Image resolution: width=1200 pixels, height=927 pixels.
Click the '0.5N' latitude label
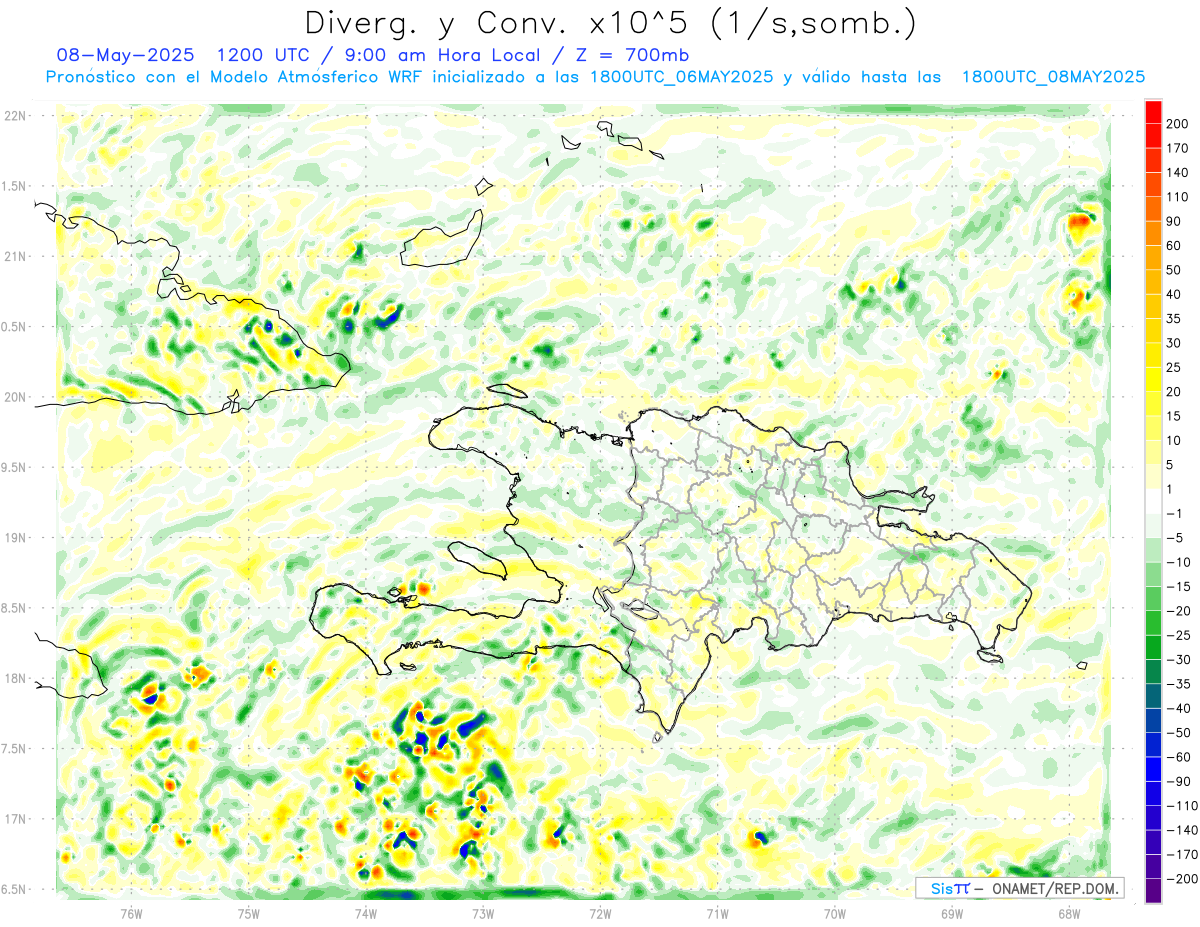[x=14, y=327]
